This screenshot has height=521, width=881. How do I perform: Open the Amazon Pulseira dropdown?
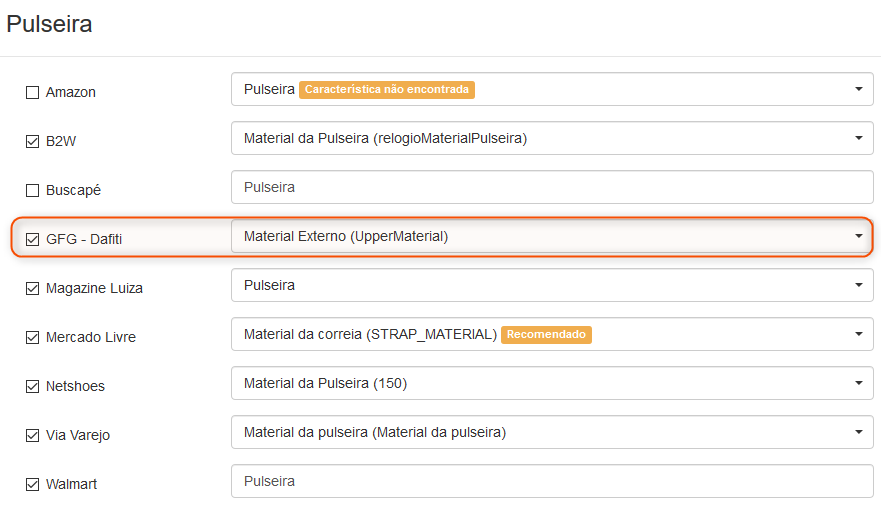552,89
